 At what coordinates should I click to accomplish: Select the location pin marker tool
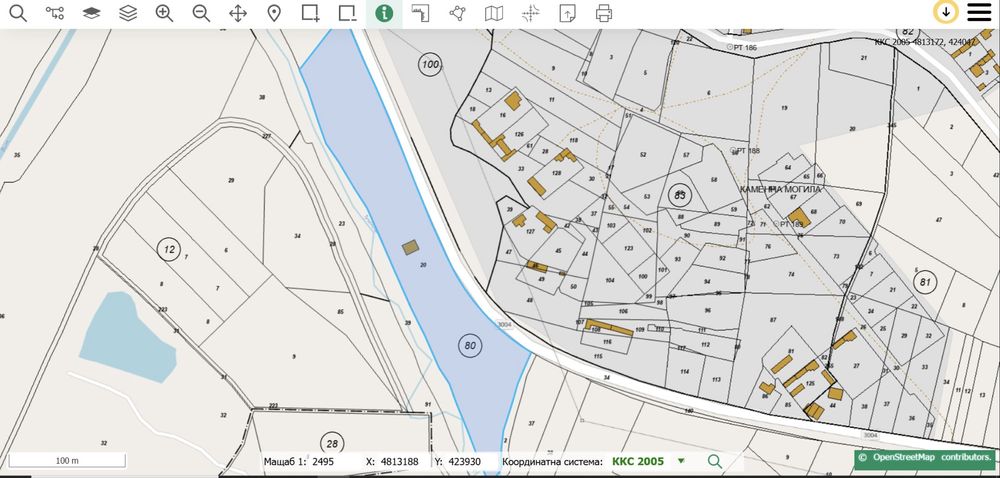click(274, 13)
